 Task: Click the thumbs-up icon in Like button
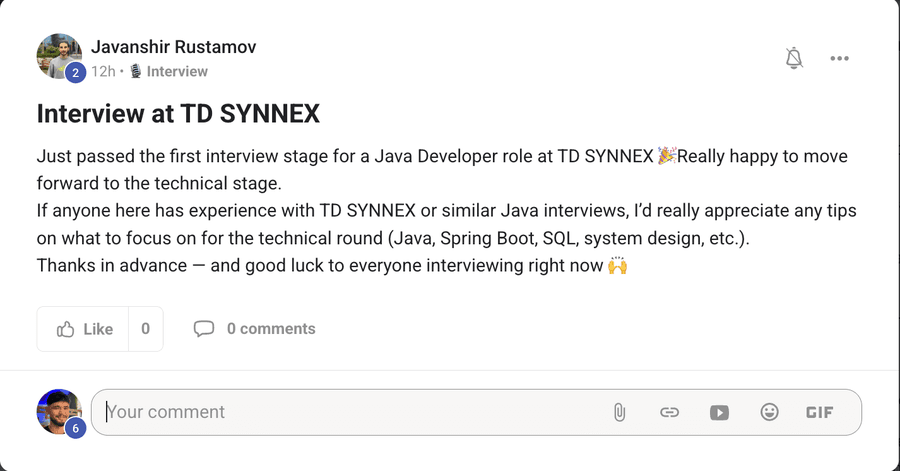65,329
